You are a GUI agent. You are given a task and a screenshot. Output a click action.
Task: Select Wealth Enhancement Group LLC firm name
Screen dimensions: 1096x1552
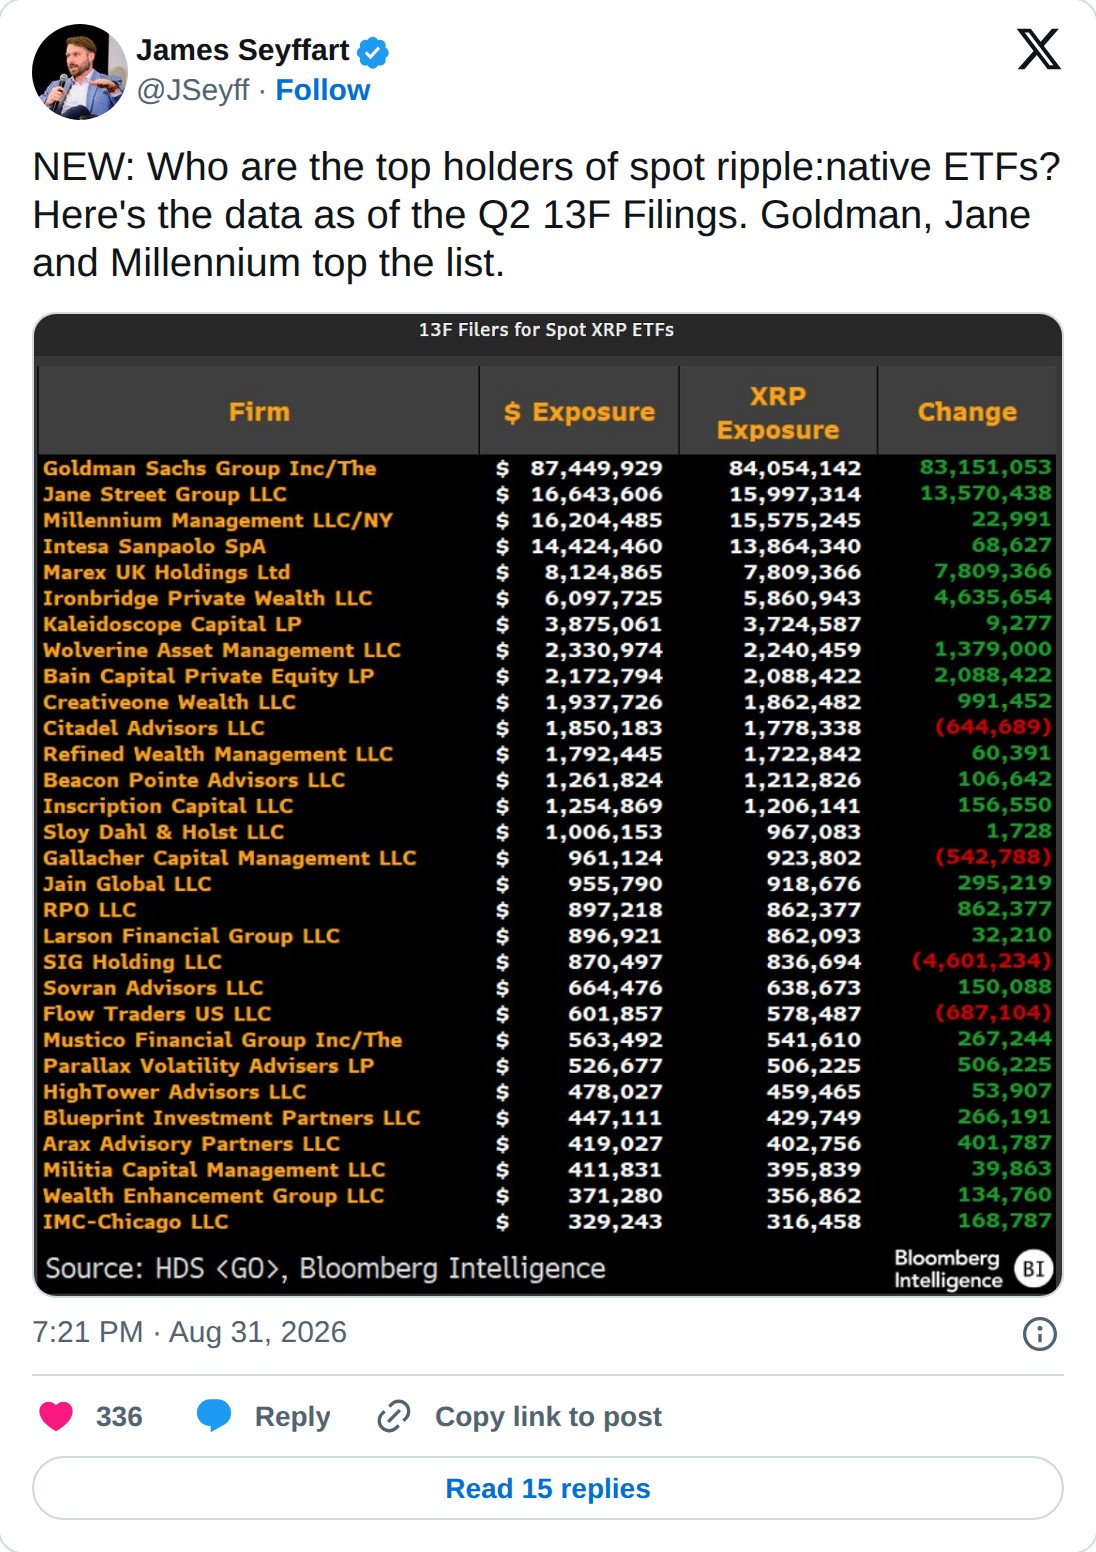(213, 1196)
